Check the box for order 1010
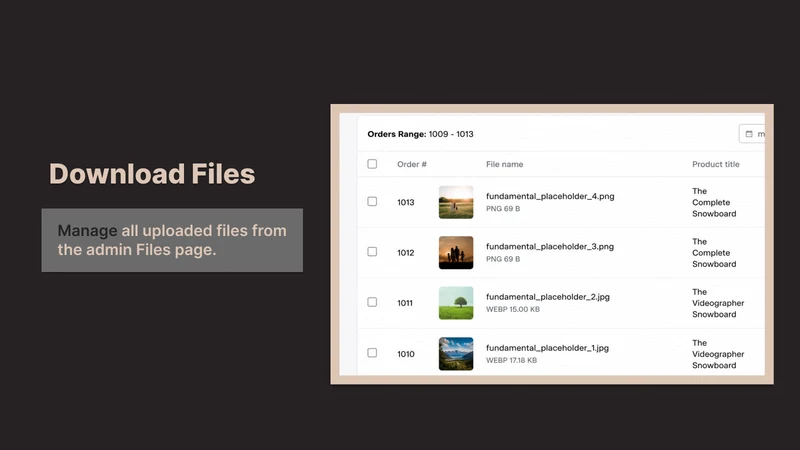The width and height of the screenshot is (800, 450). (x=372, y=353)
